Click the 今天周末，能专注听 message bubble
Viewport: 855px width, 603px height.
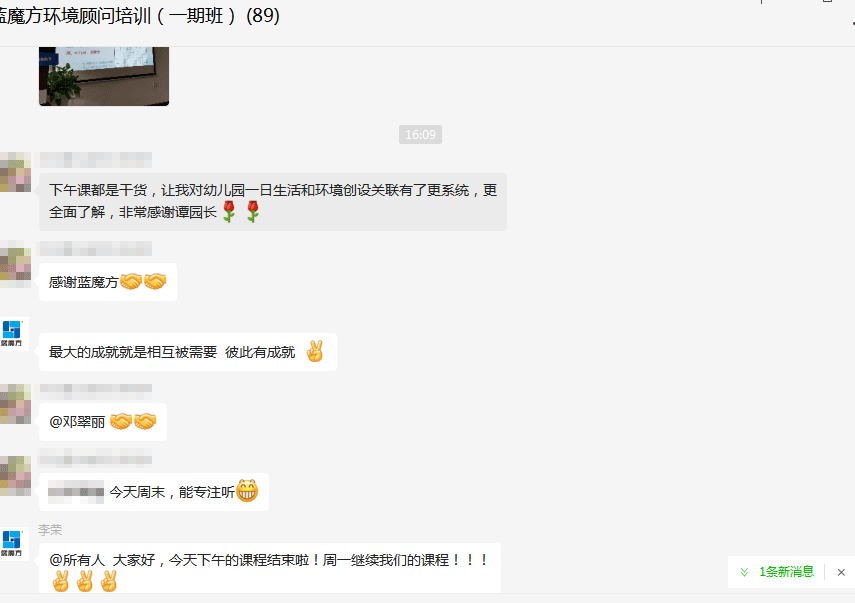click(x=154, y=492)
